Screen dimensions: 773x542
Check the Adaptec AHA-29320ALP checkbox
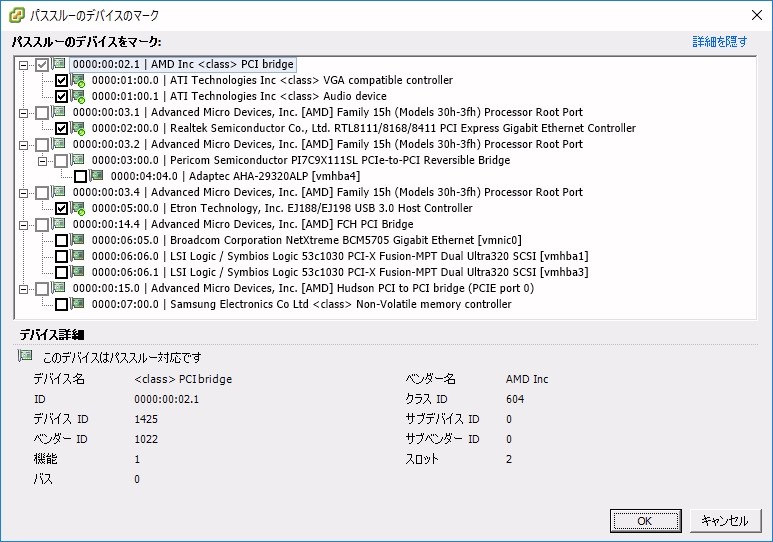point(80,176)
